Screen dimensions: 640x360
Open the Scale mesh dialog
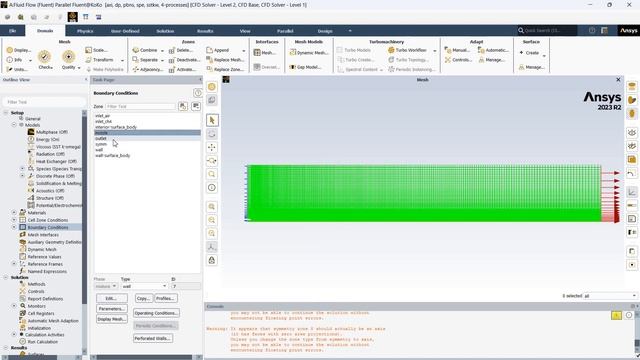[x=97, y=50]
